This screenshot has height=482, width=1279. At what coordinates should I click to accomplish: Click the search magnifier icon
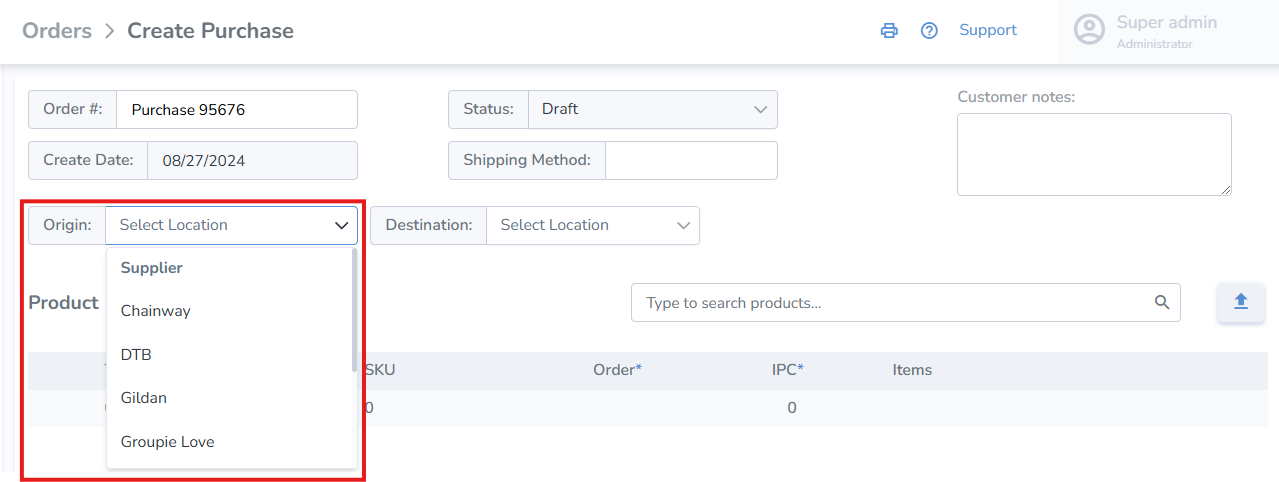[1161, 302]
